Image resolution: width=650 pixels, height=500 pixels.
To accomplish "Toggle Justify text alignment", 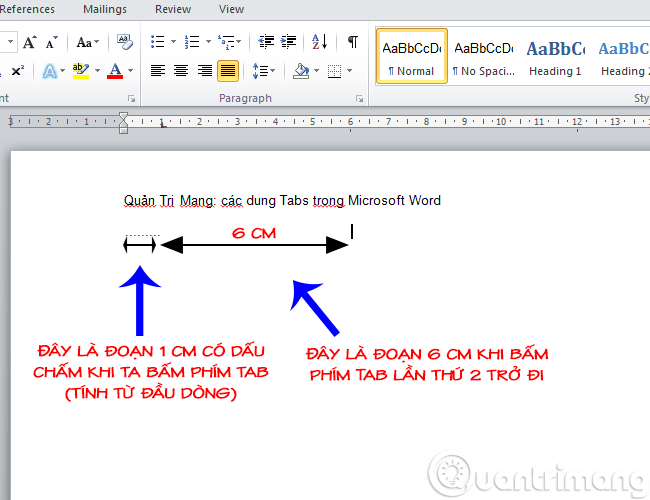I will tap(228, 71).
